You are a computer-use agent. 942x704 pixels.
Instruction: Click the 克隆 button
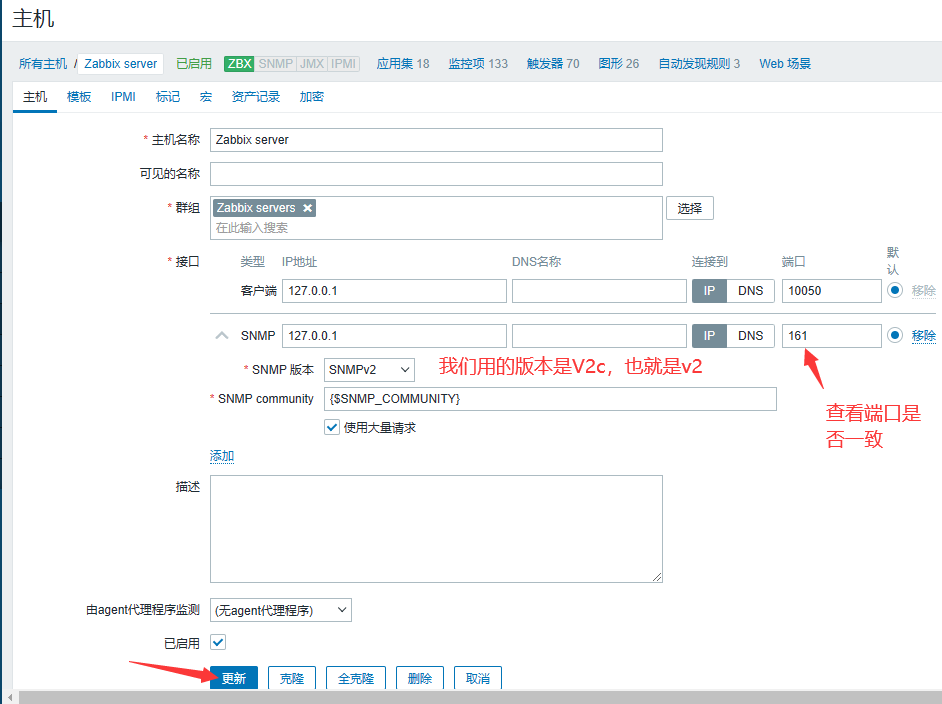tap(292, 678)
